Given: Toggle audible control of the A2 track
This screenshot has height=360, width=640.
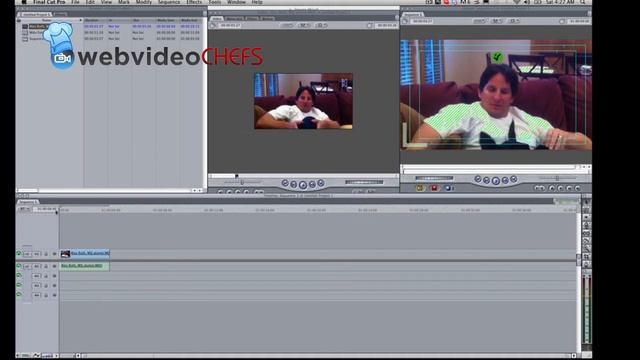Looking at the screenshot, I should (19, 276).
